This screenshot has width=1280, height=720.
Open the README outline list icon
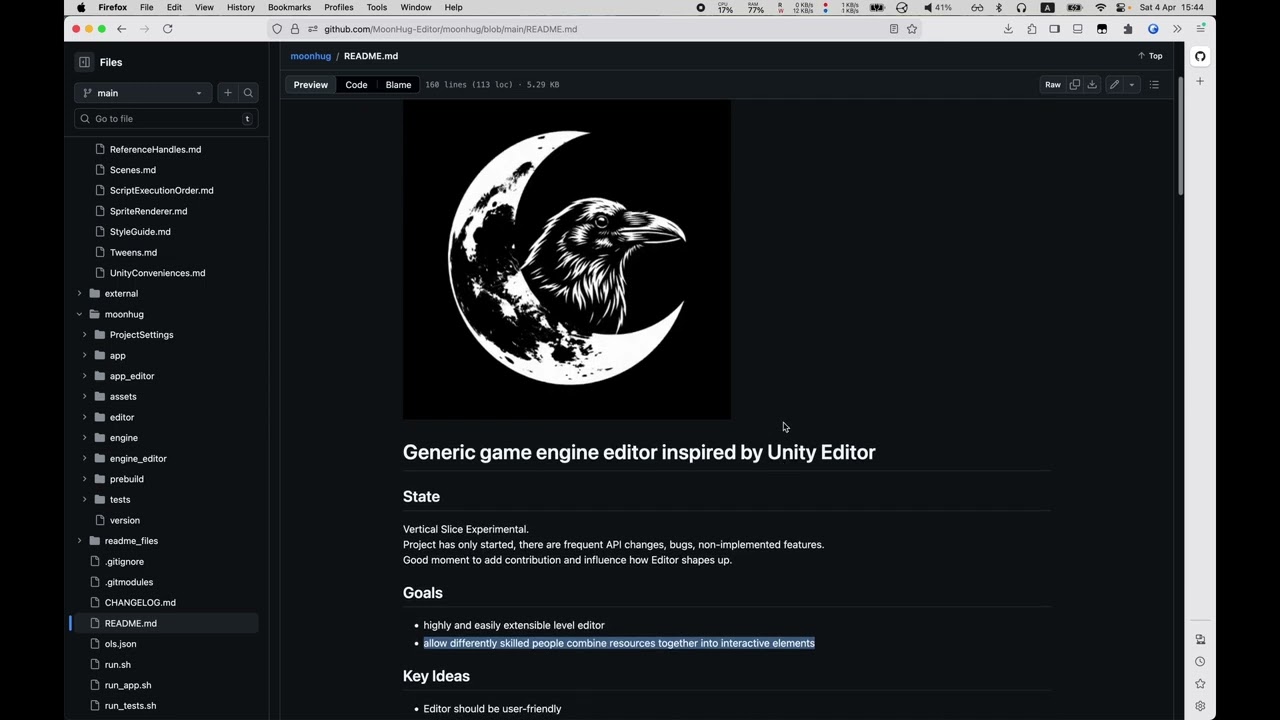tap(1154, 85)
